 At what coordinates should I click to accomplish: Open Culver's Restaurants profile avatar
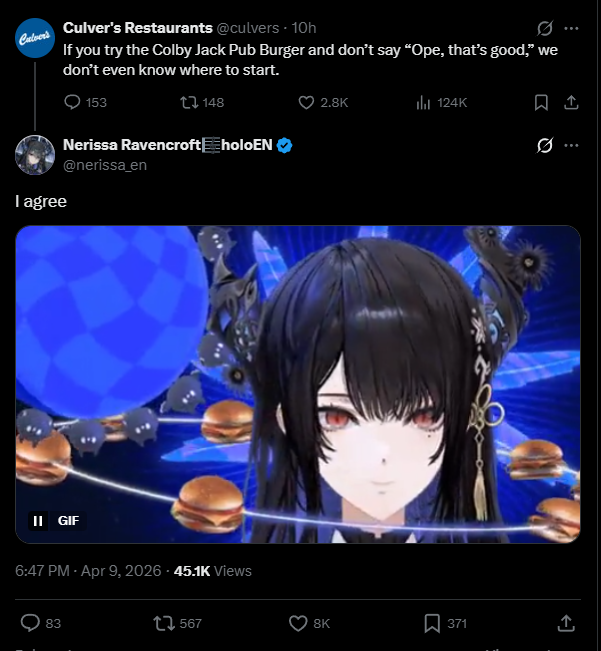pos(35,38)
